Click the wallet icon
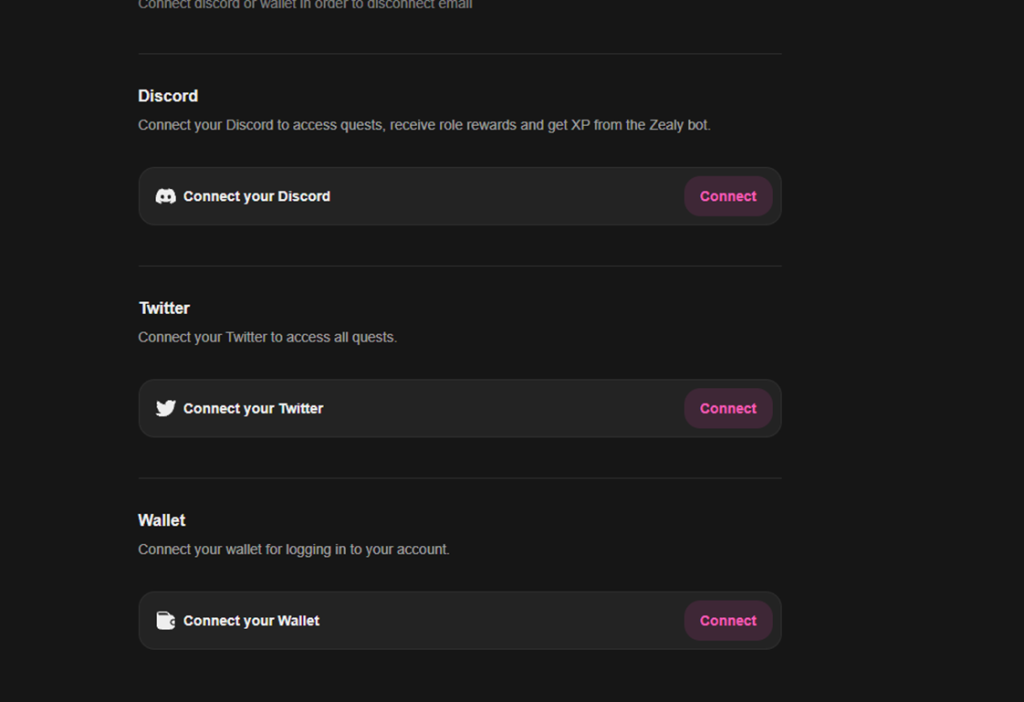Screen dimensions: 1024x702 pyautogui.click(x=166, y=621)
